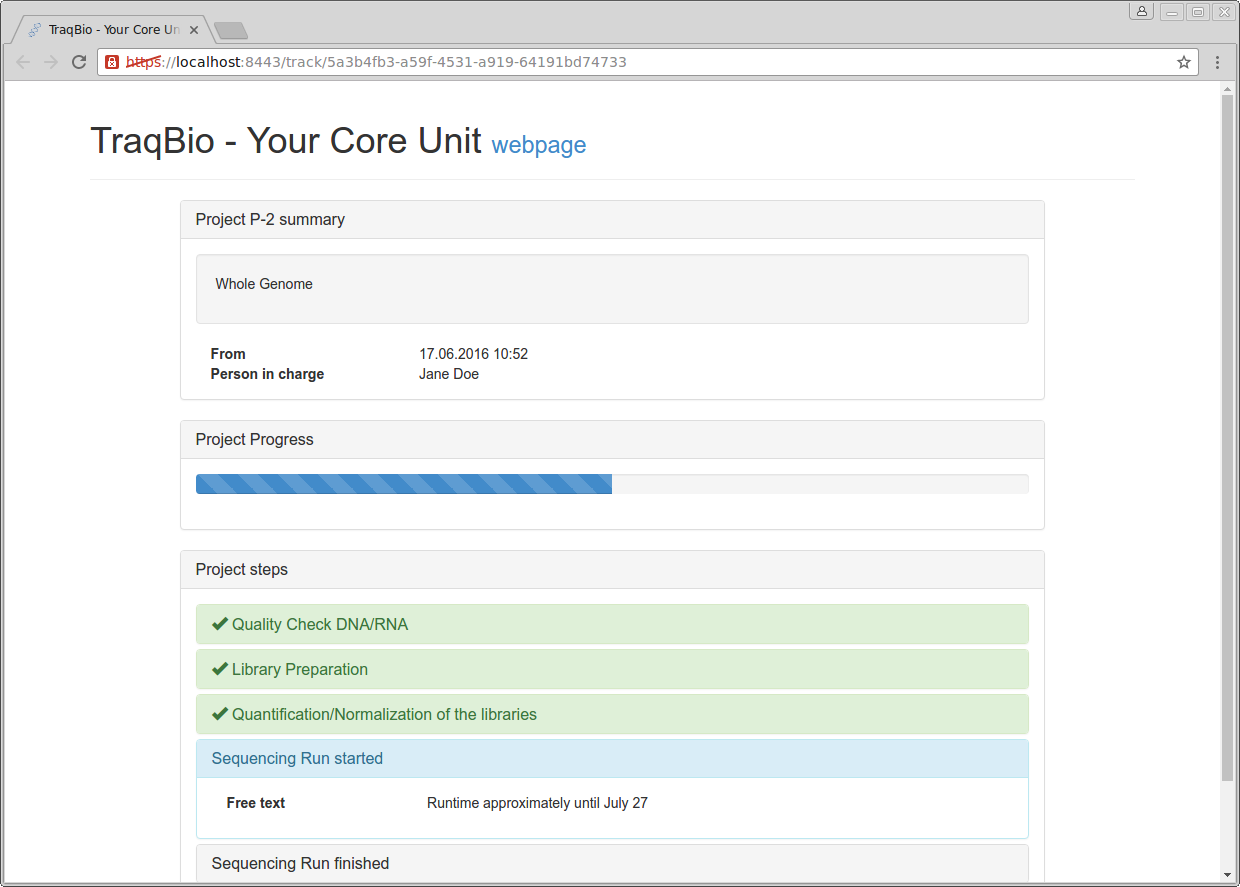This screenshot has width=1240, height=887.
Task: Click the date 17.06.2016 10:52
Action: 473,354
